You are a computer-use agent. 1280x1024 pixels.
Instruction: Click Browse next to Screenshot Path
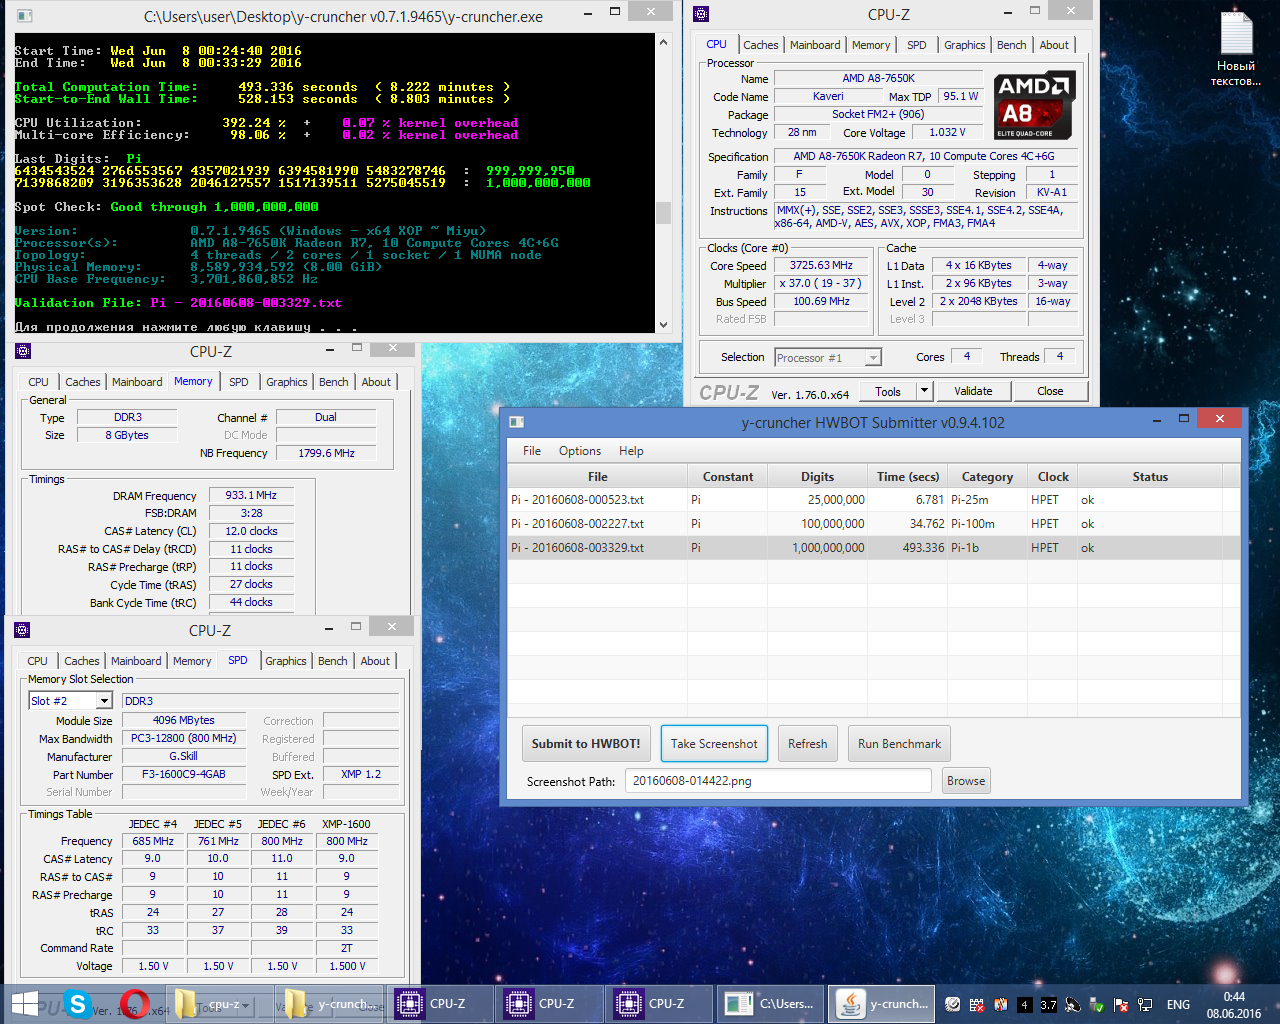tap(966, 781)
